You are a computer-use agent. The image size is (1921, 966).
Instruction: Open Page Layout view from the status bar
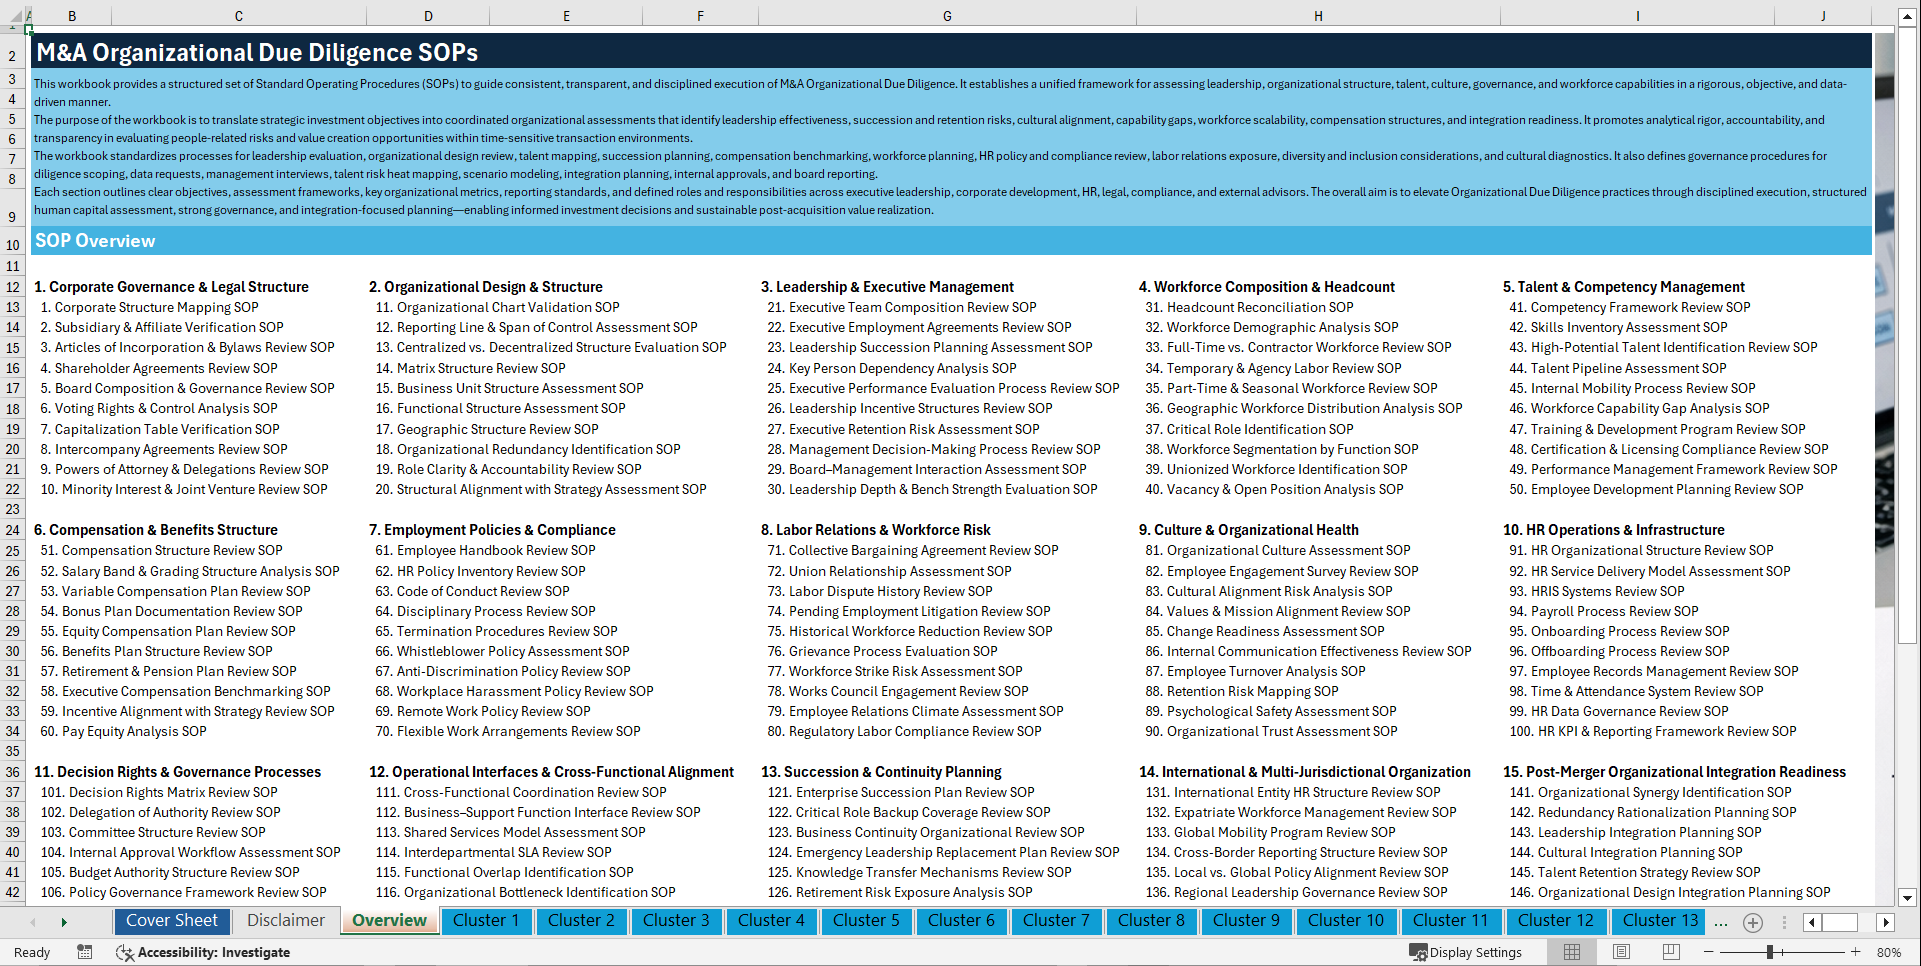(x=1621, y=951)
